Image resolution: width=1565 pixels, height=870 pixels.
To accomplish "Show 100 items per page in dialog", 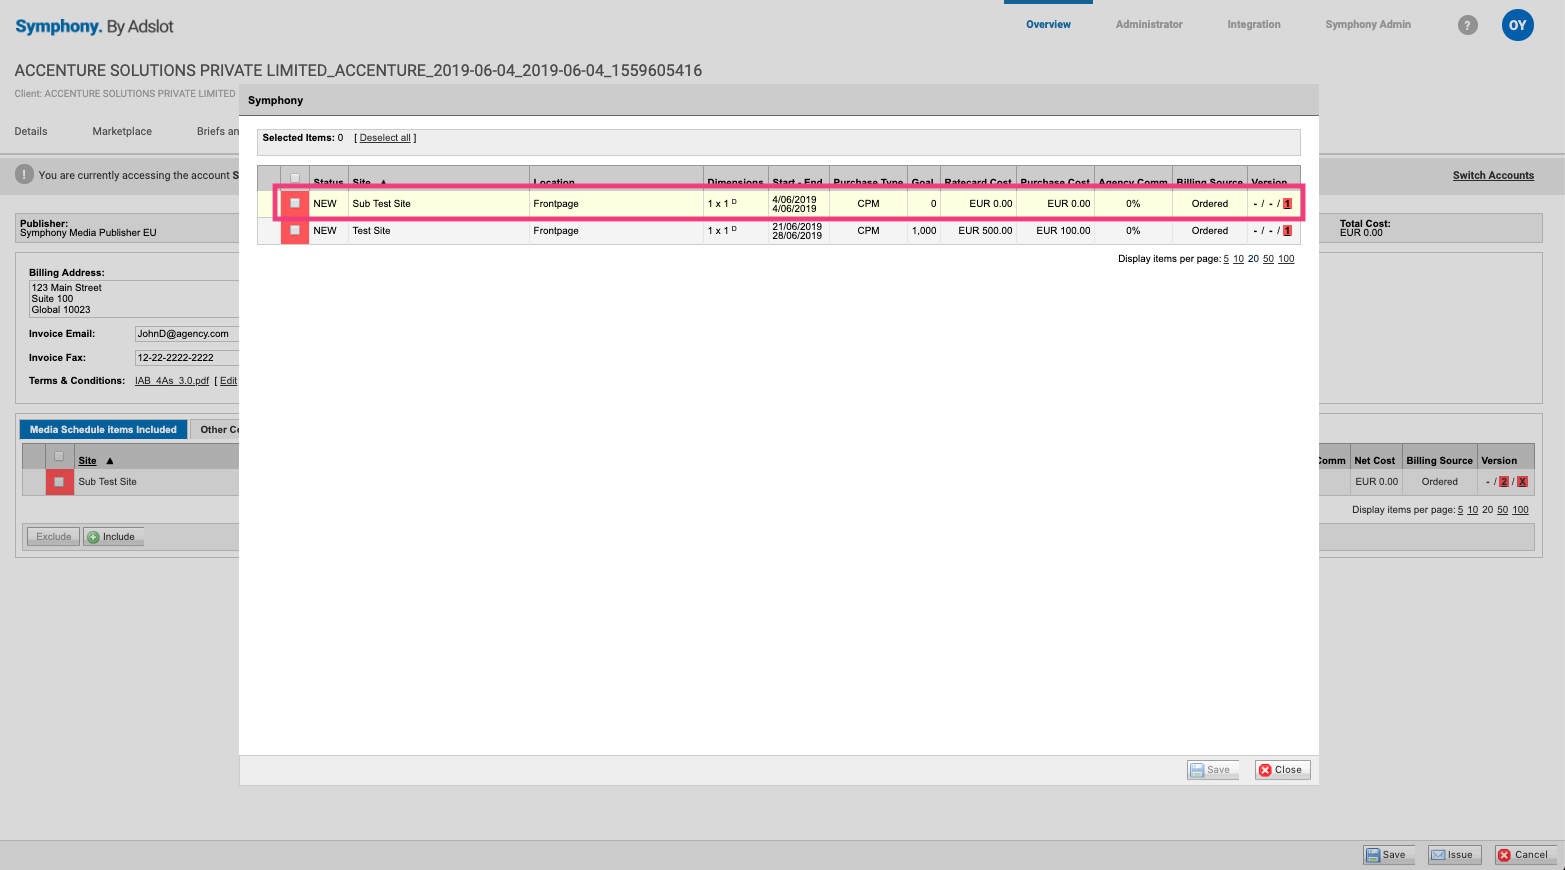I will [x=1286, y=259].
